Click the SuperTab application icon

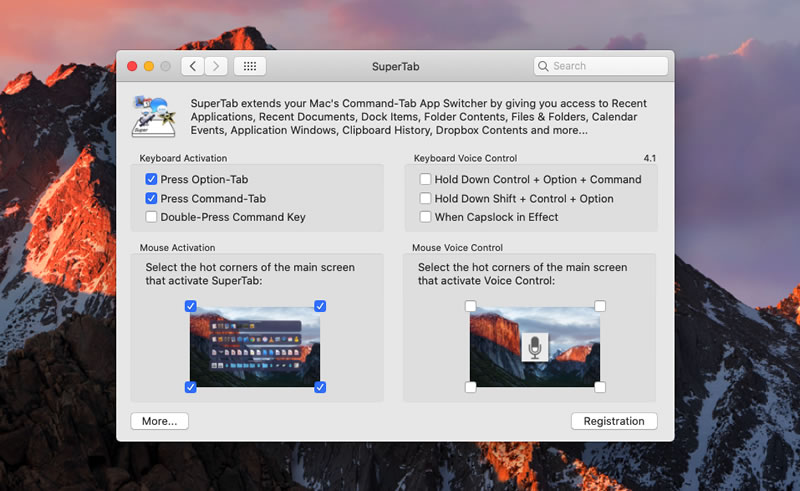154,116
